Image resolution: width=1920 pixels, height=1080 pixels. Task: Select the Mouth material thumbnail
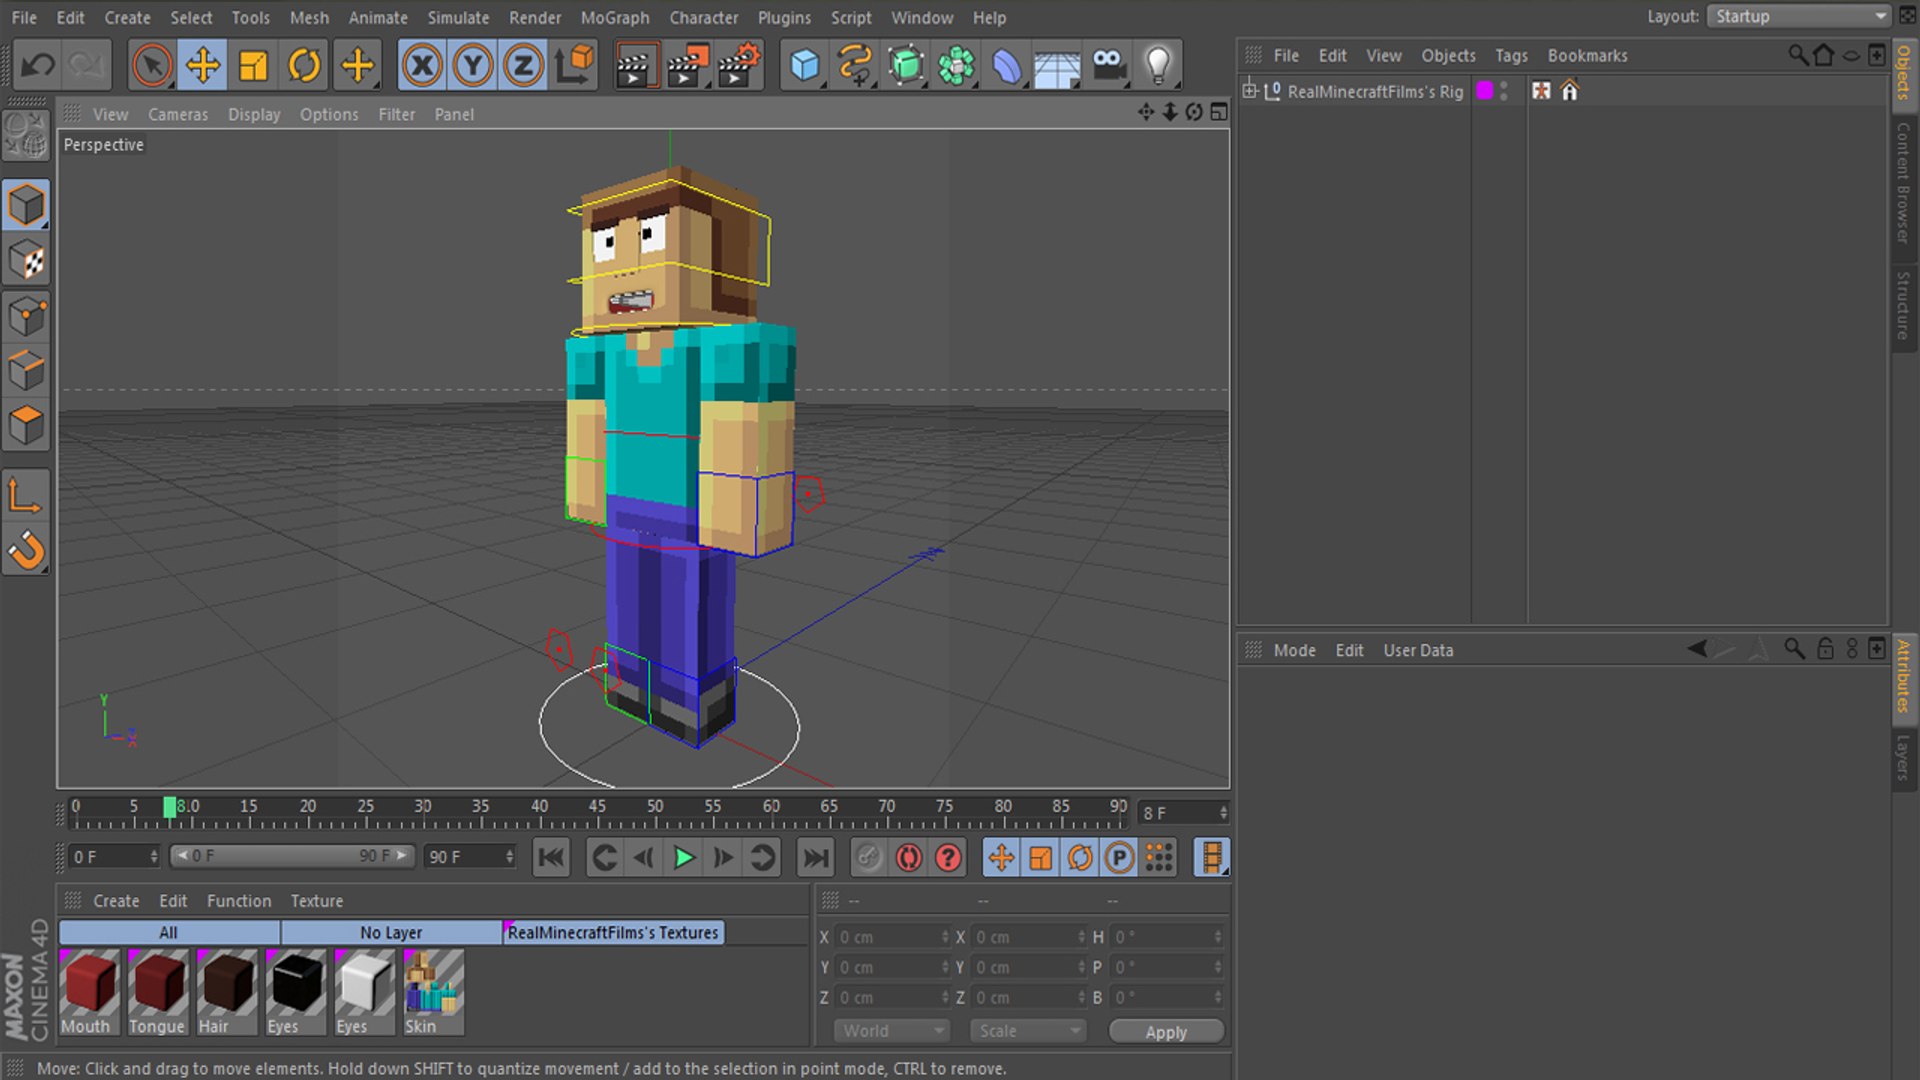[90, 992]
